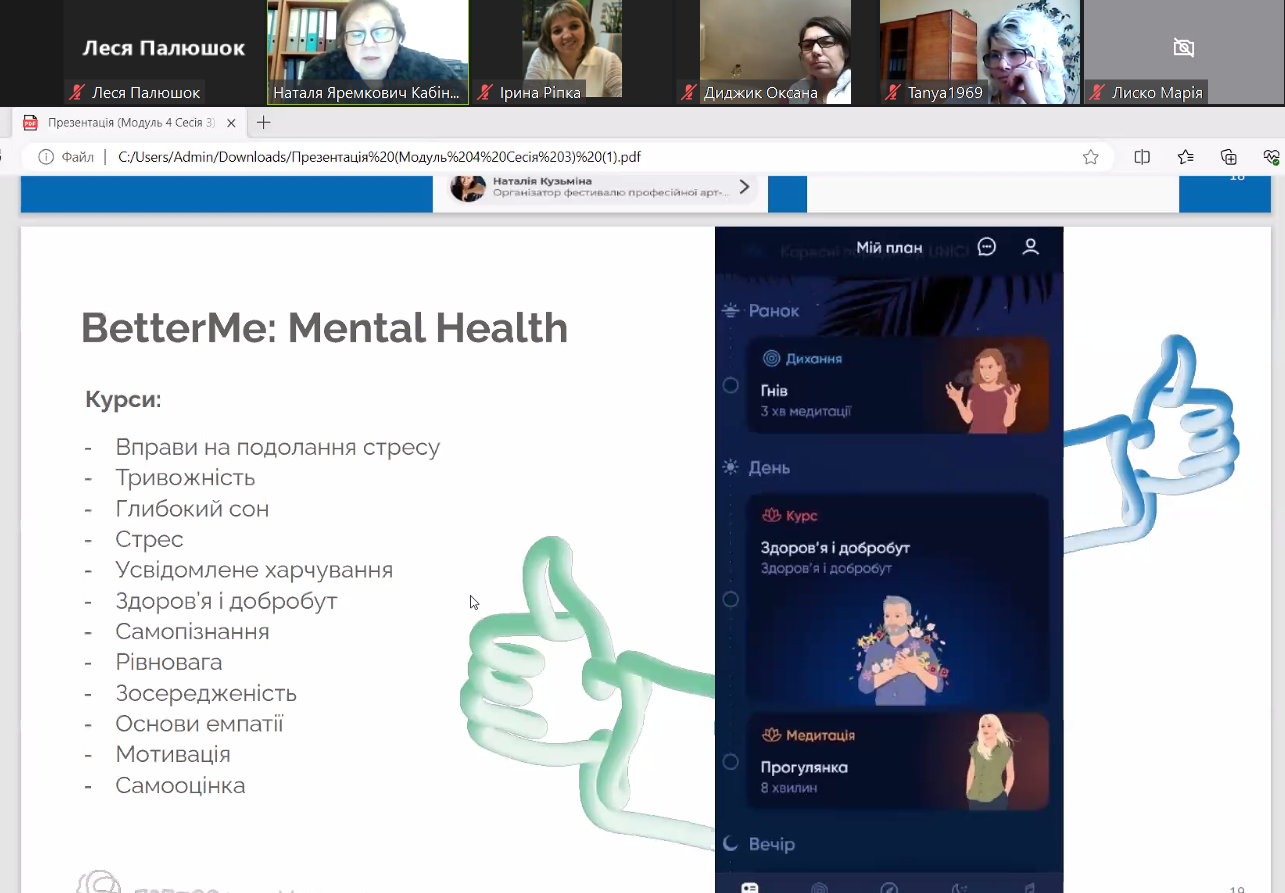Open browser Collections icon
The width and height of the screenshot is (1285, 893).
tap(1228, 157)
